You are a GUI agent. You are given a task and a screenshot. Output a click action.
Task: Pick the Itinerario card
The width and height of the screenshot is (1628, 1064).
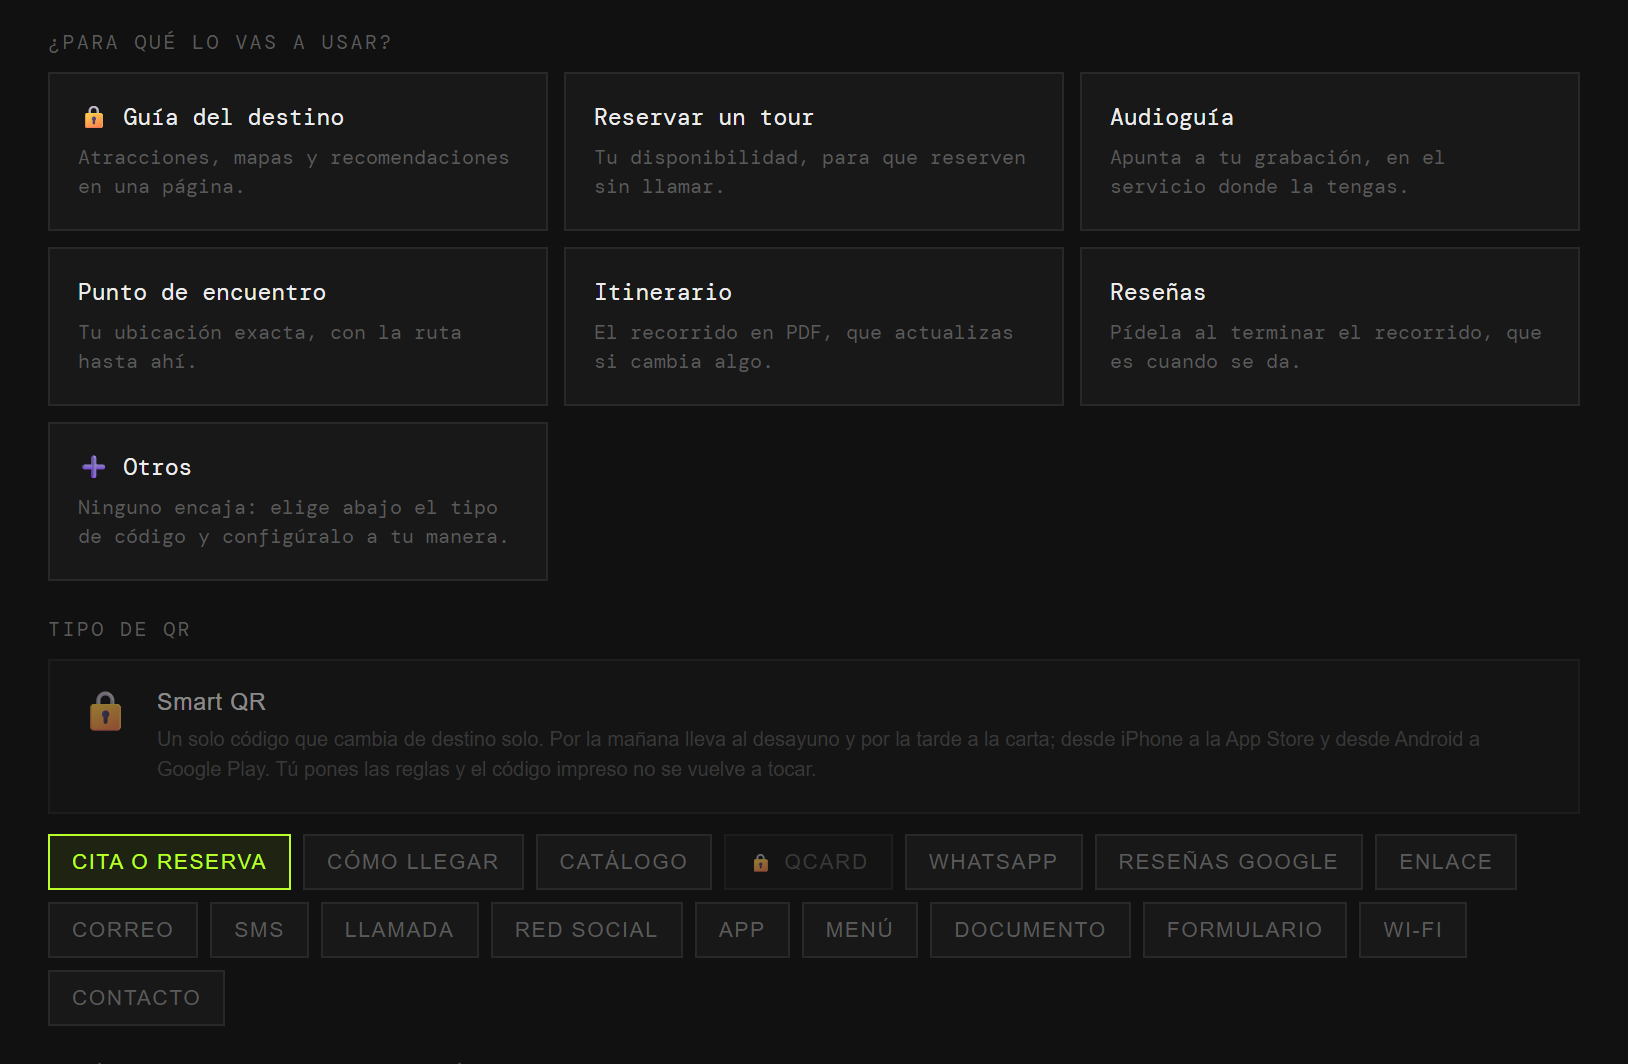click(814, 327)
